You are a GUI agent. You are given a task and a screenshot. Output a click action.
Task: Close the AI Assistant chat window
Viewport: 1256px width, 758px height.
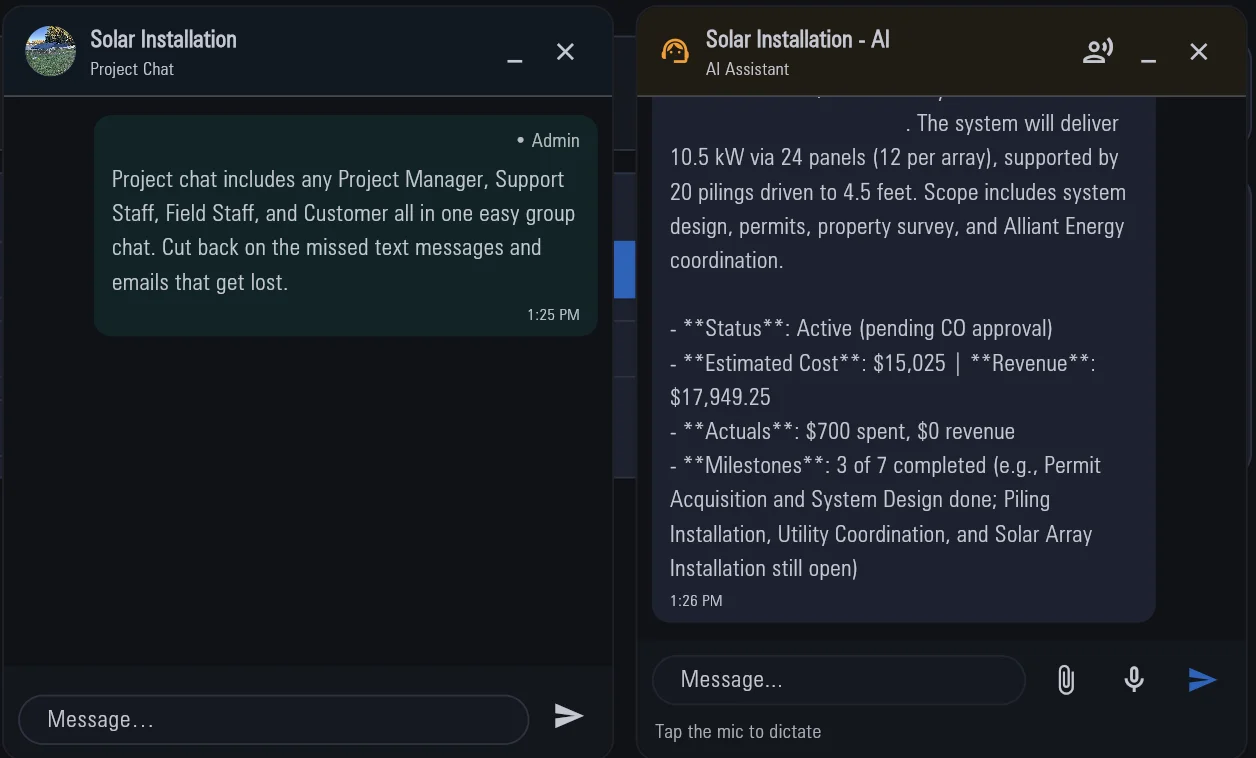click(1199, 51)
